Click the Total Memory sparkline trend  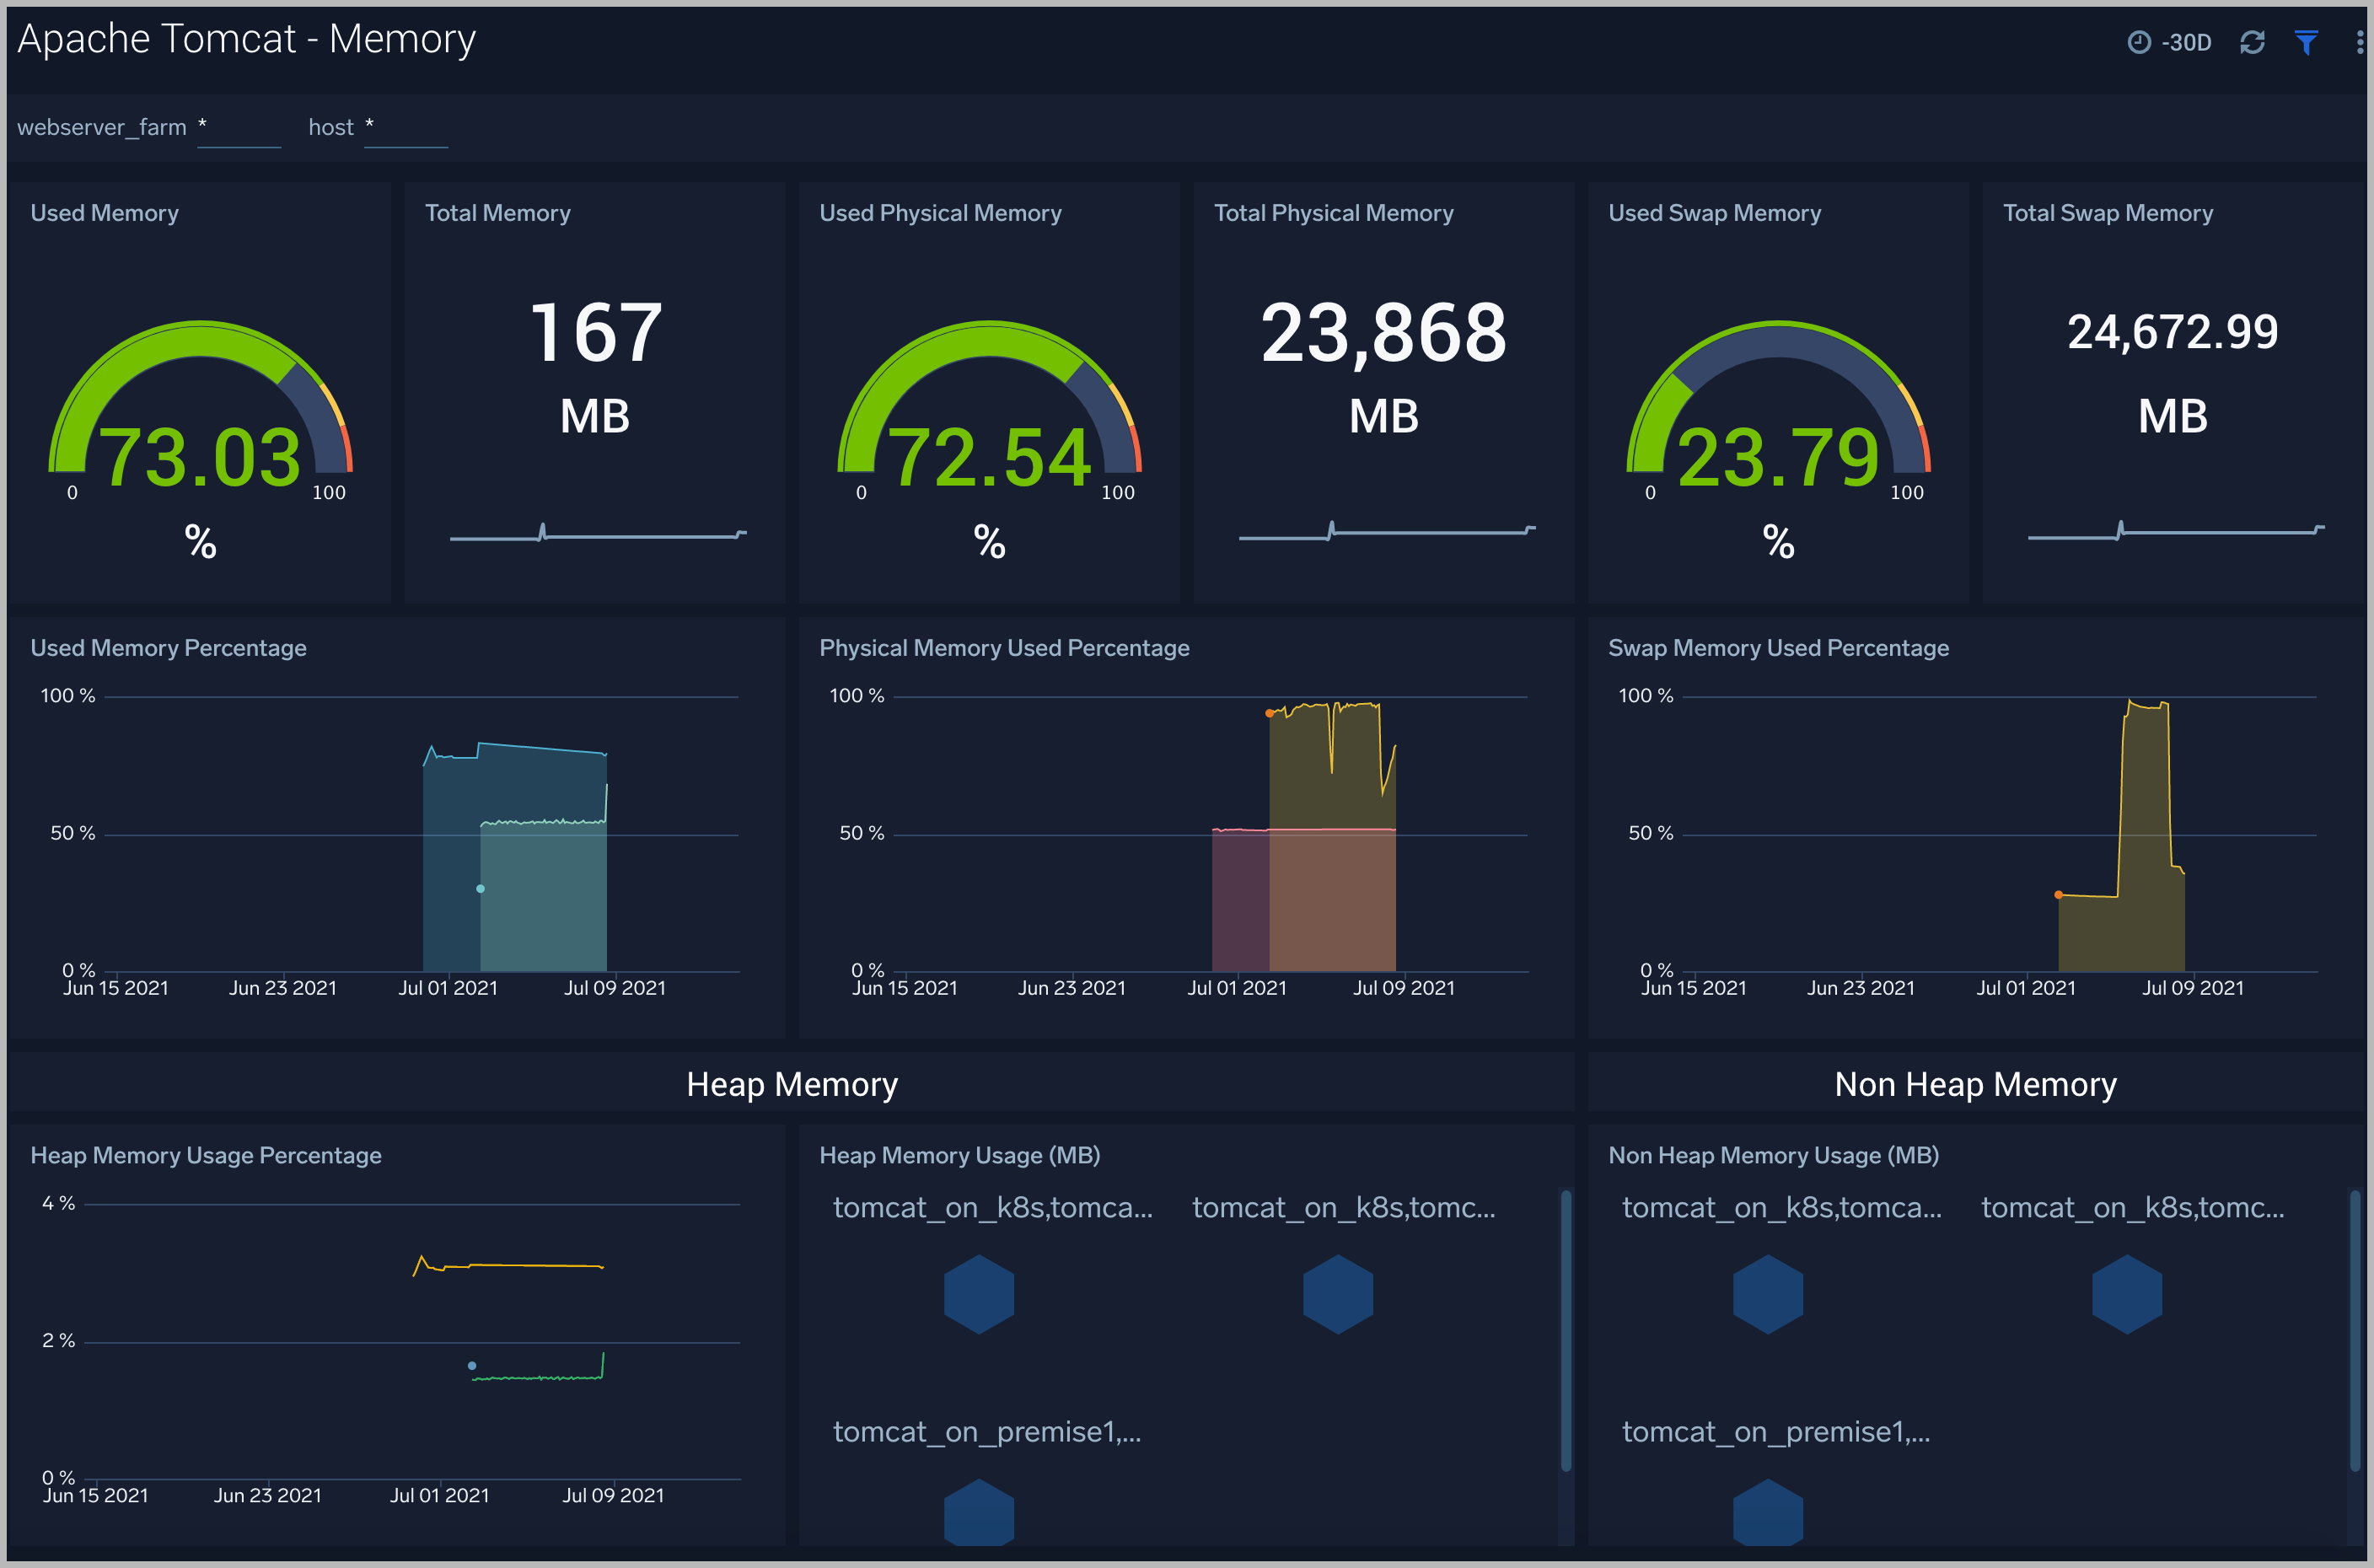[597, 535]
